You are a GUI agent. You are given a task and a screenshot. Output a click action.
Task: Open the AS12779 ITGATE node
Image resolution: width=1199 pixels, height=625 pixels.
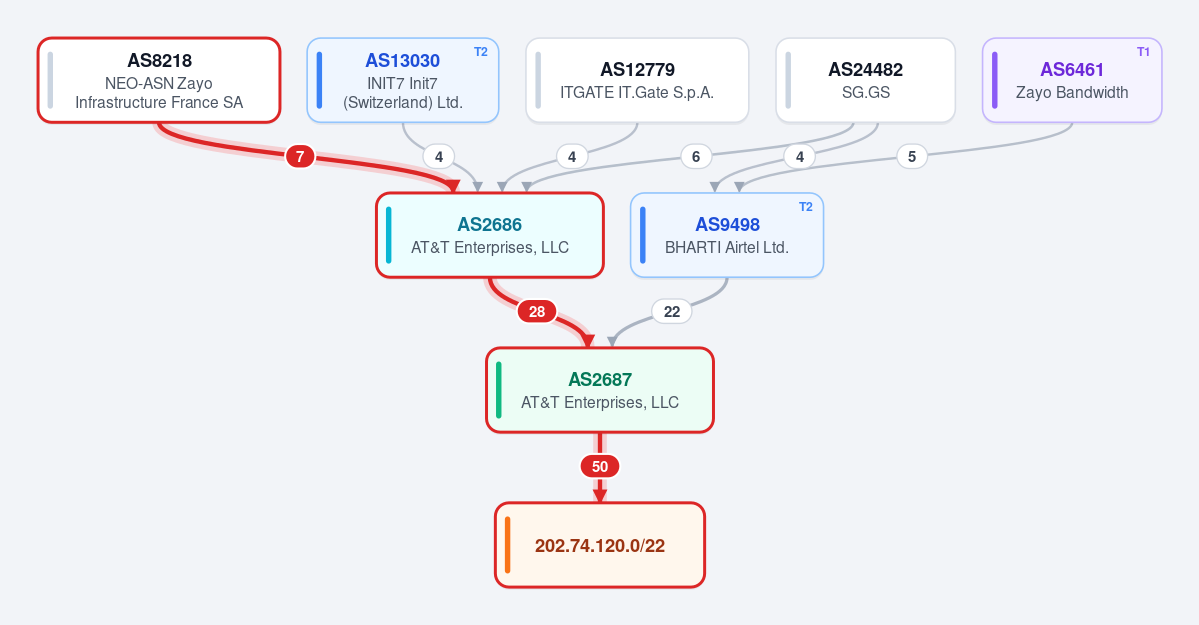pyautogui.click(x=637, y=80)
